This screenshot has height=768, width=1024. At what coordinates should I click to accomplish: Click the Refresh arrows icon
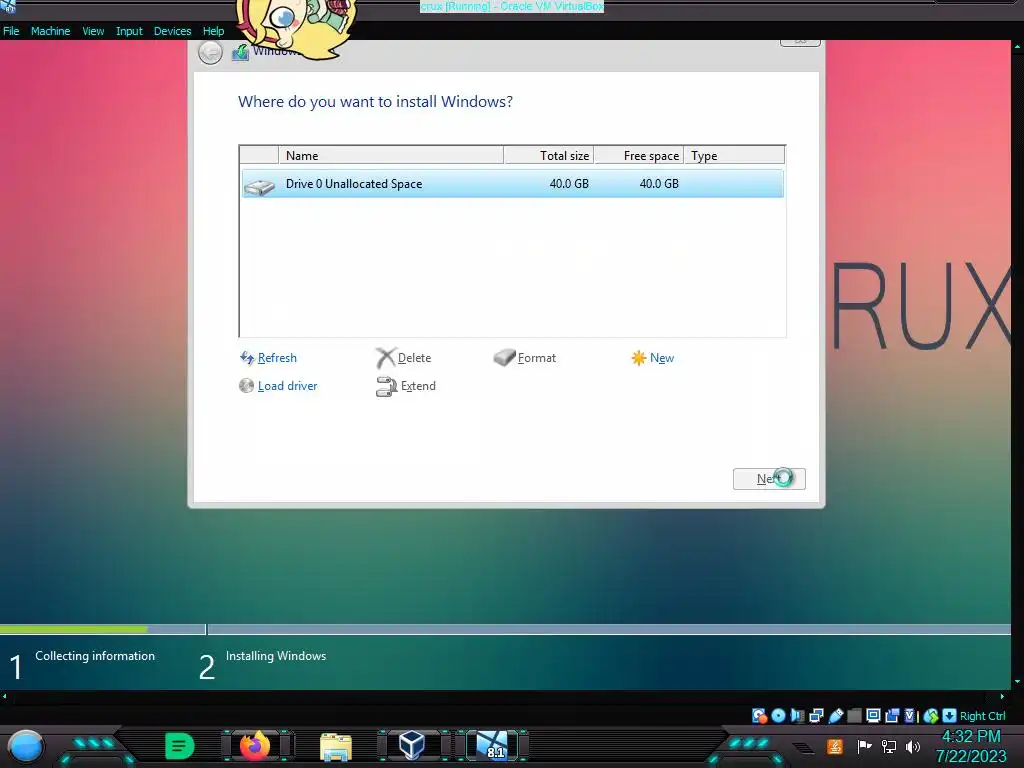coord(247,358)
